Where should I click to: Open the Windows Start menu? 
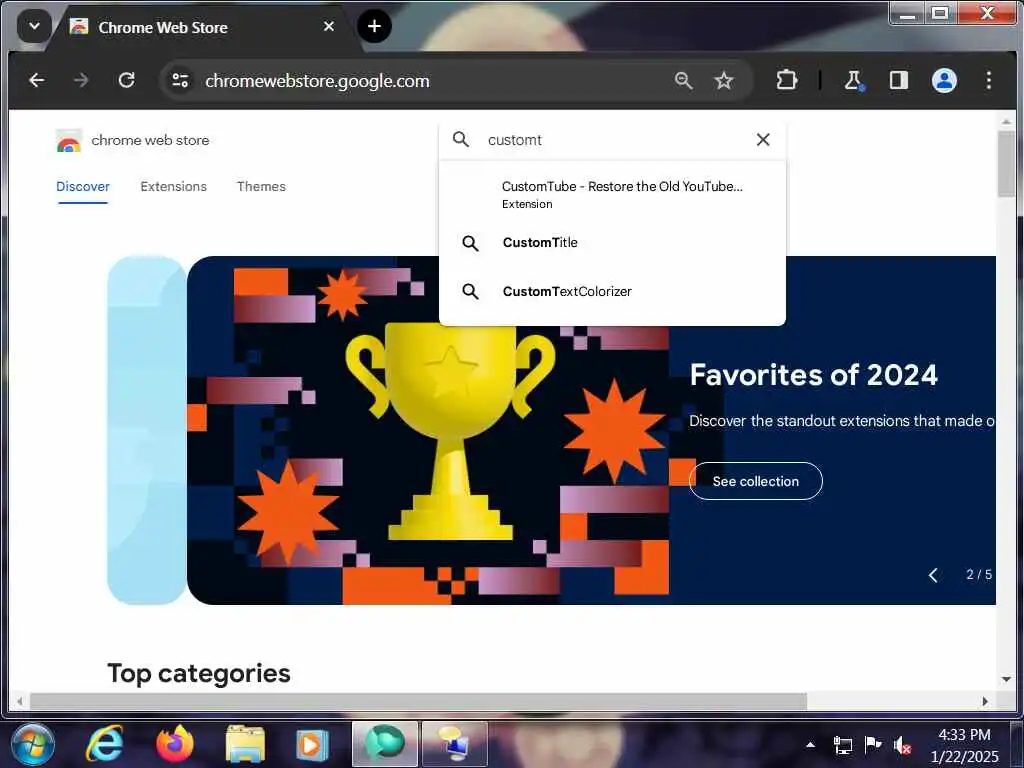pyautogui.click(x=33, y=744)
